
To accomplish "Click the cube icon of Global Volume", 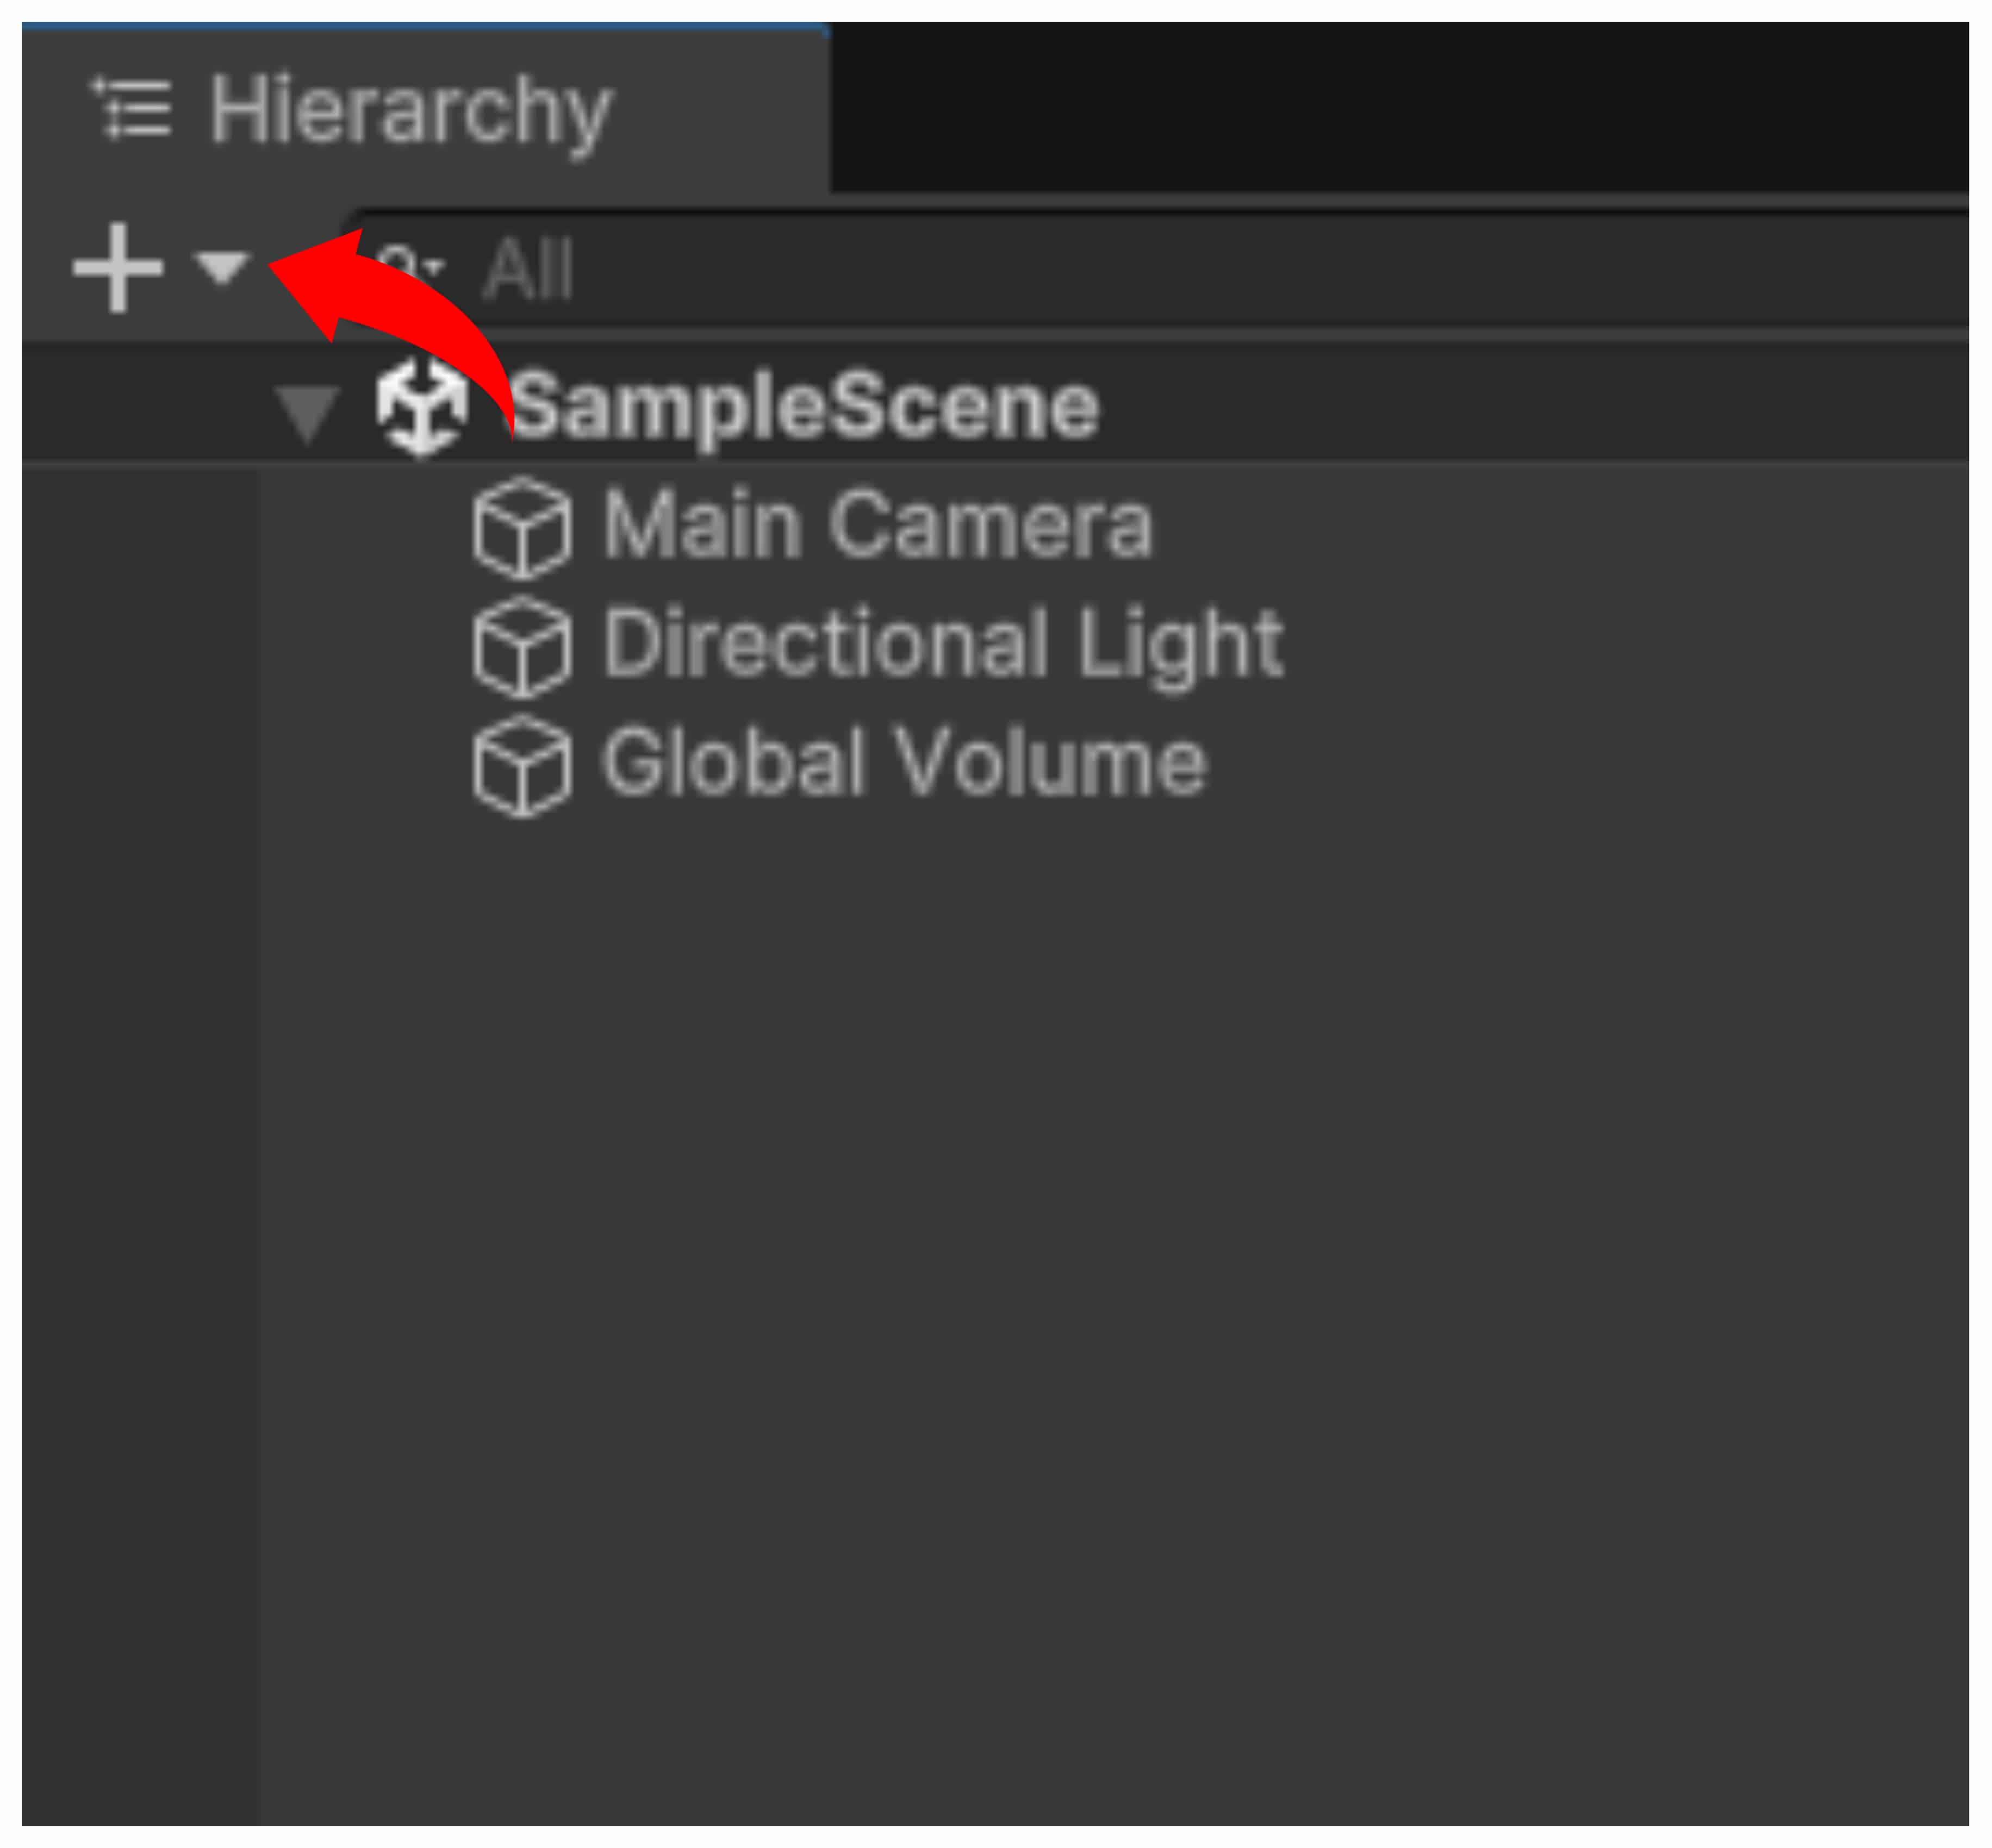I will [x=522, y=766].
